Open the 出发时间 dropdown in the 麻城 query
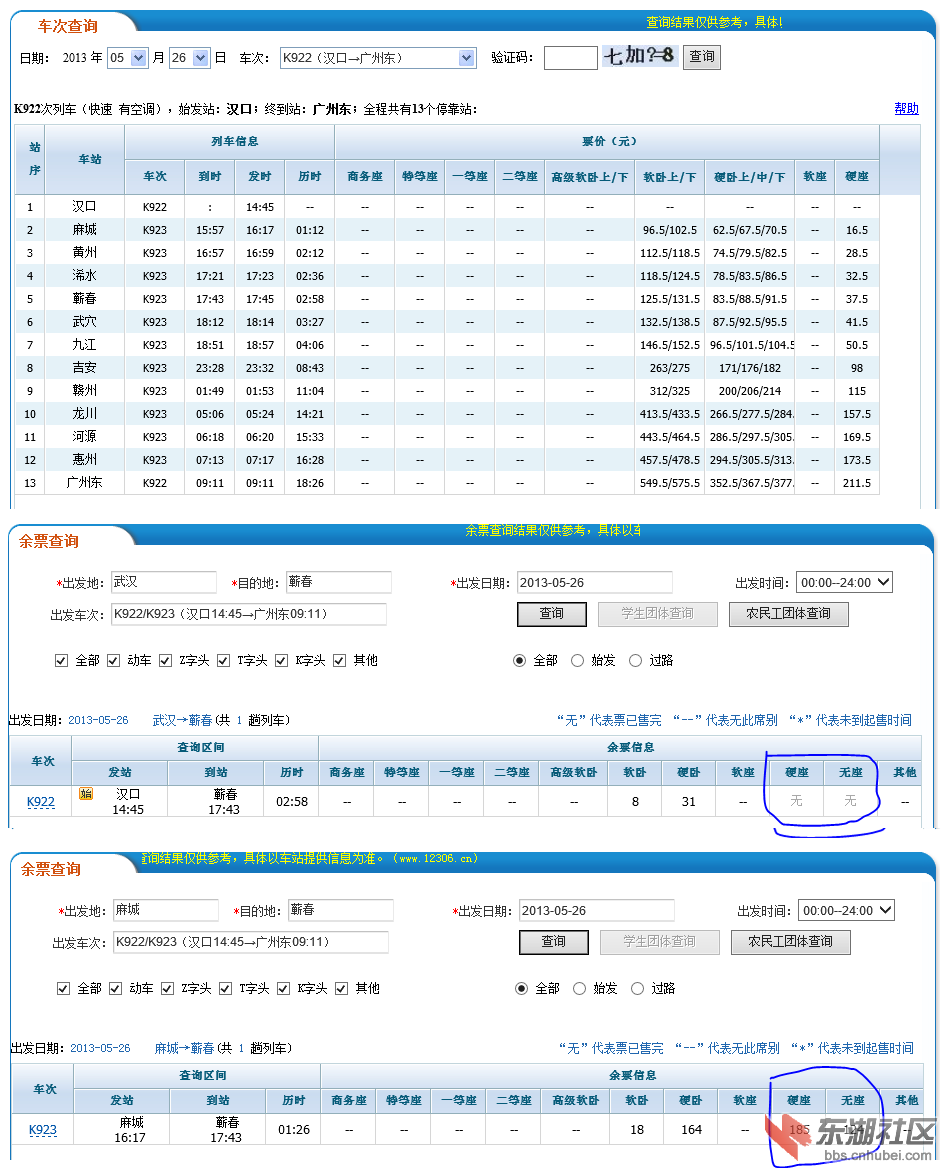Image resolution: width=945 pixels, height=1168 pixels. [x=847, y=910]
